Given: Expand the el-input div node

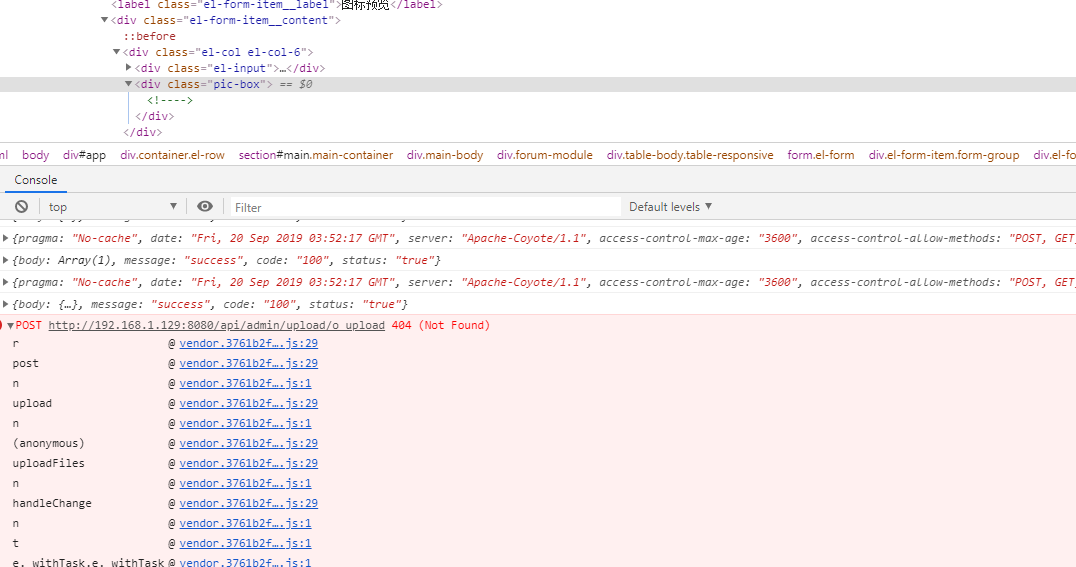Looking at the screenshot, I should tap(129, 68).
